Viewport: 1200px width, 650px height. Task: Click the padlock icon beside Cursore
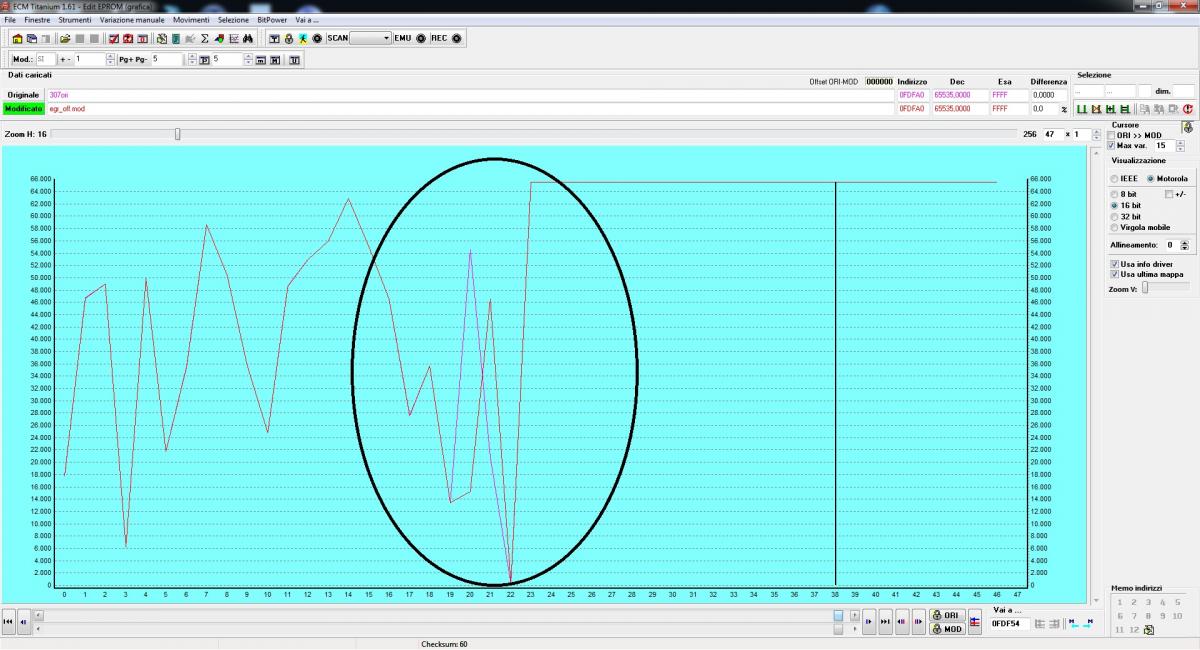pos(1187,127)
